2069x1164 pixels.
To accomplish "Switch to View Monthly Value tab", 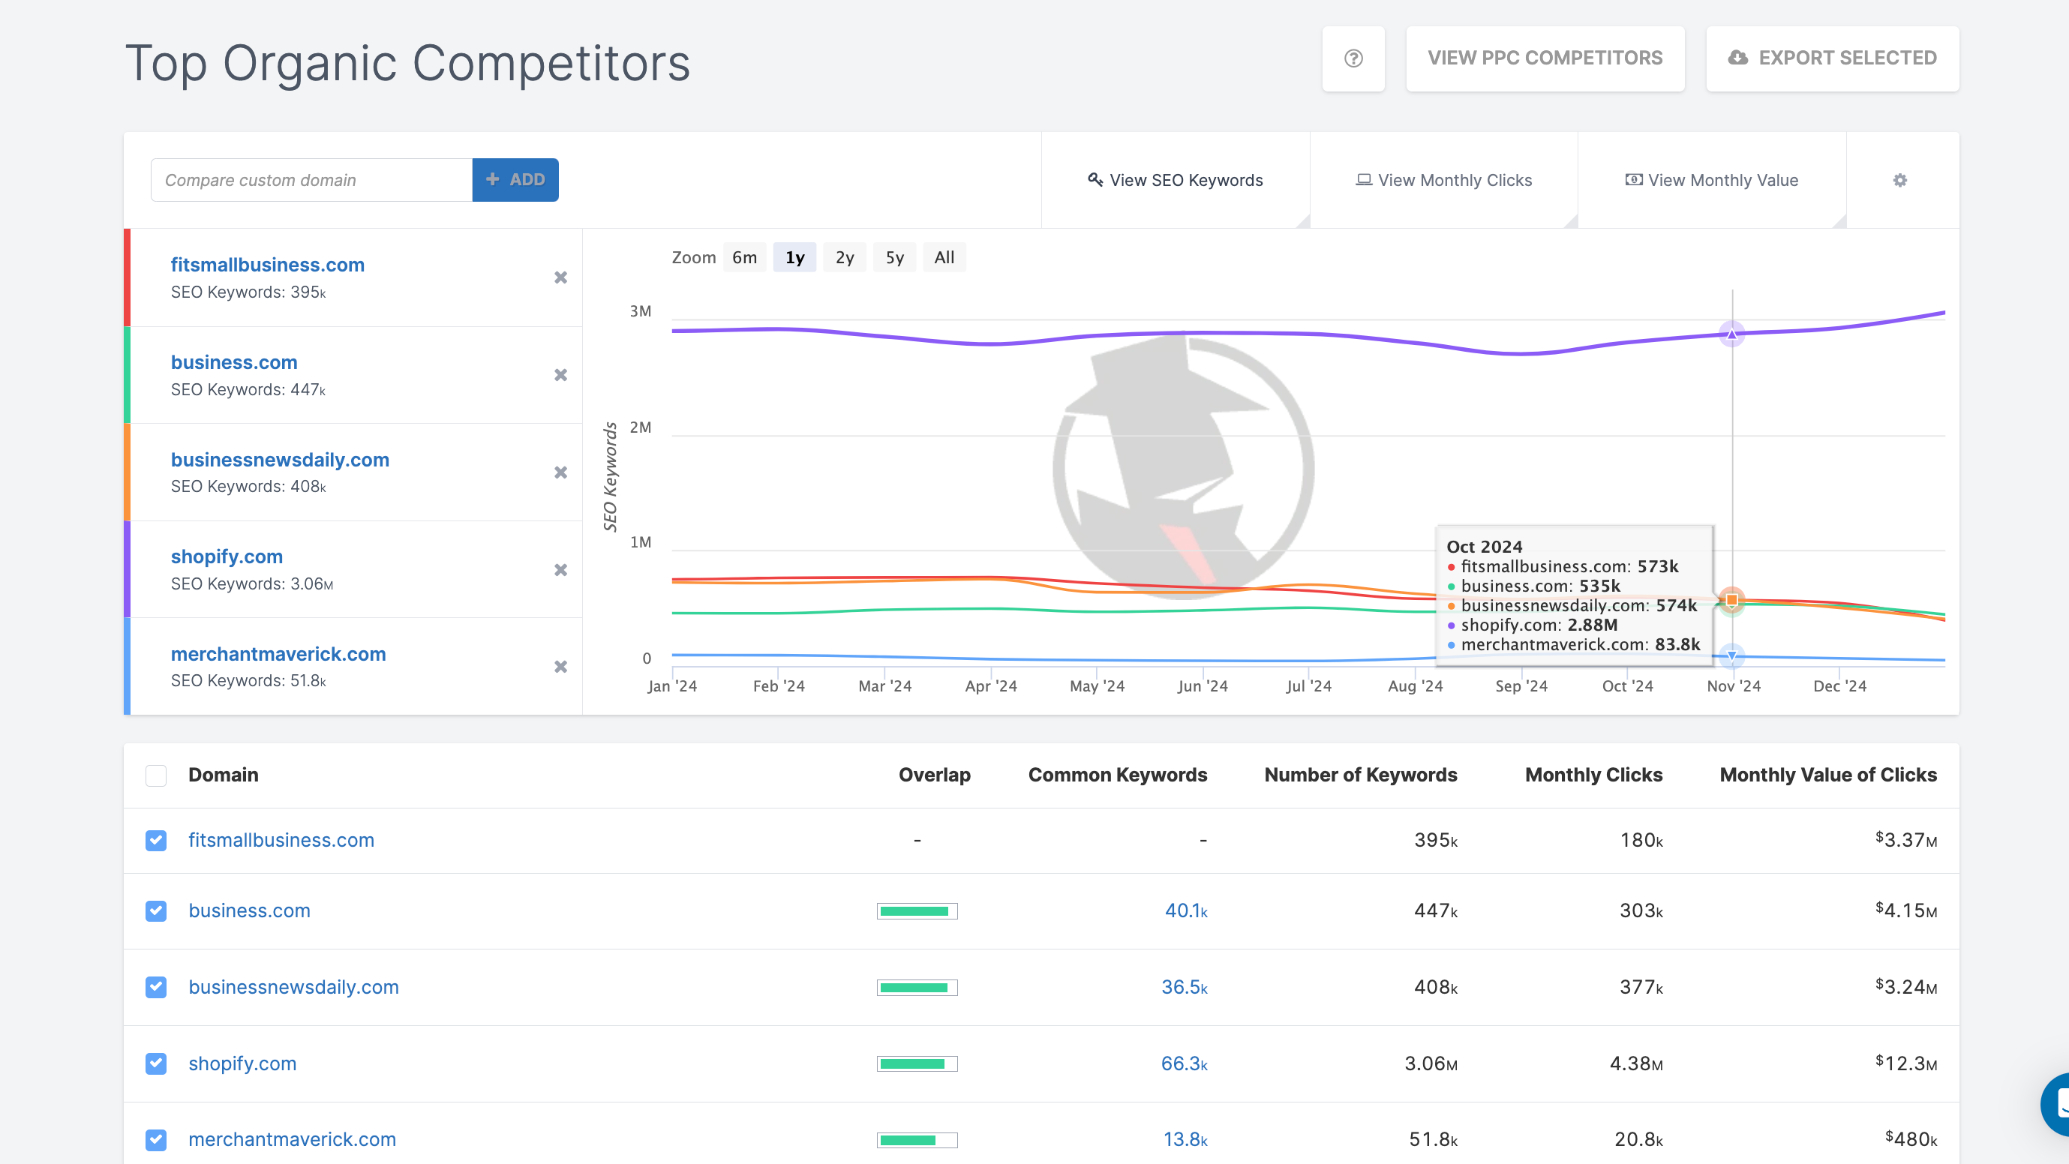I will coord(1712,180).
